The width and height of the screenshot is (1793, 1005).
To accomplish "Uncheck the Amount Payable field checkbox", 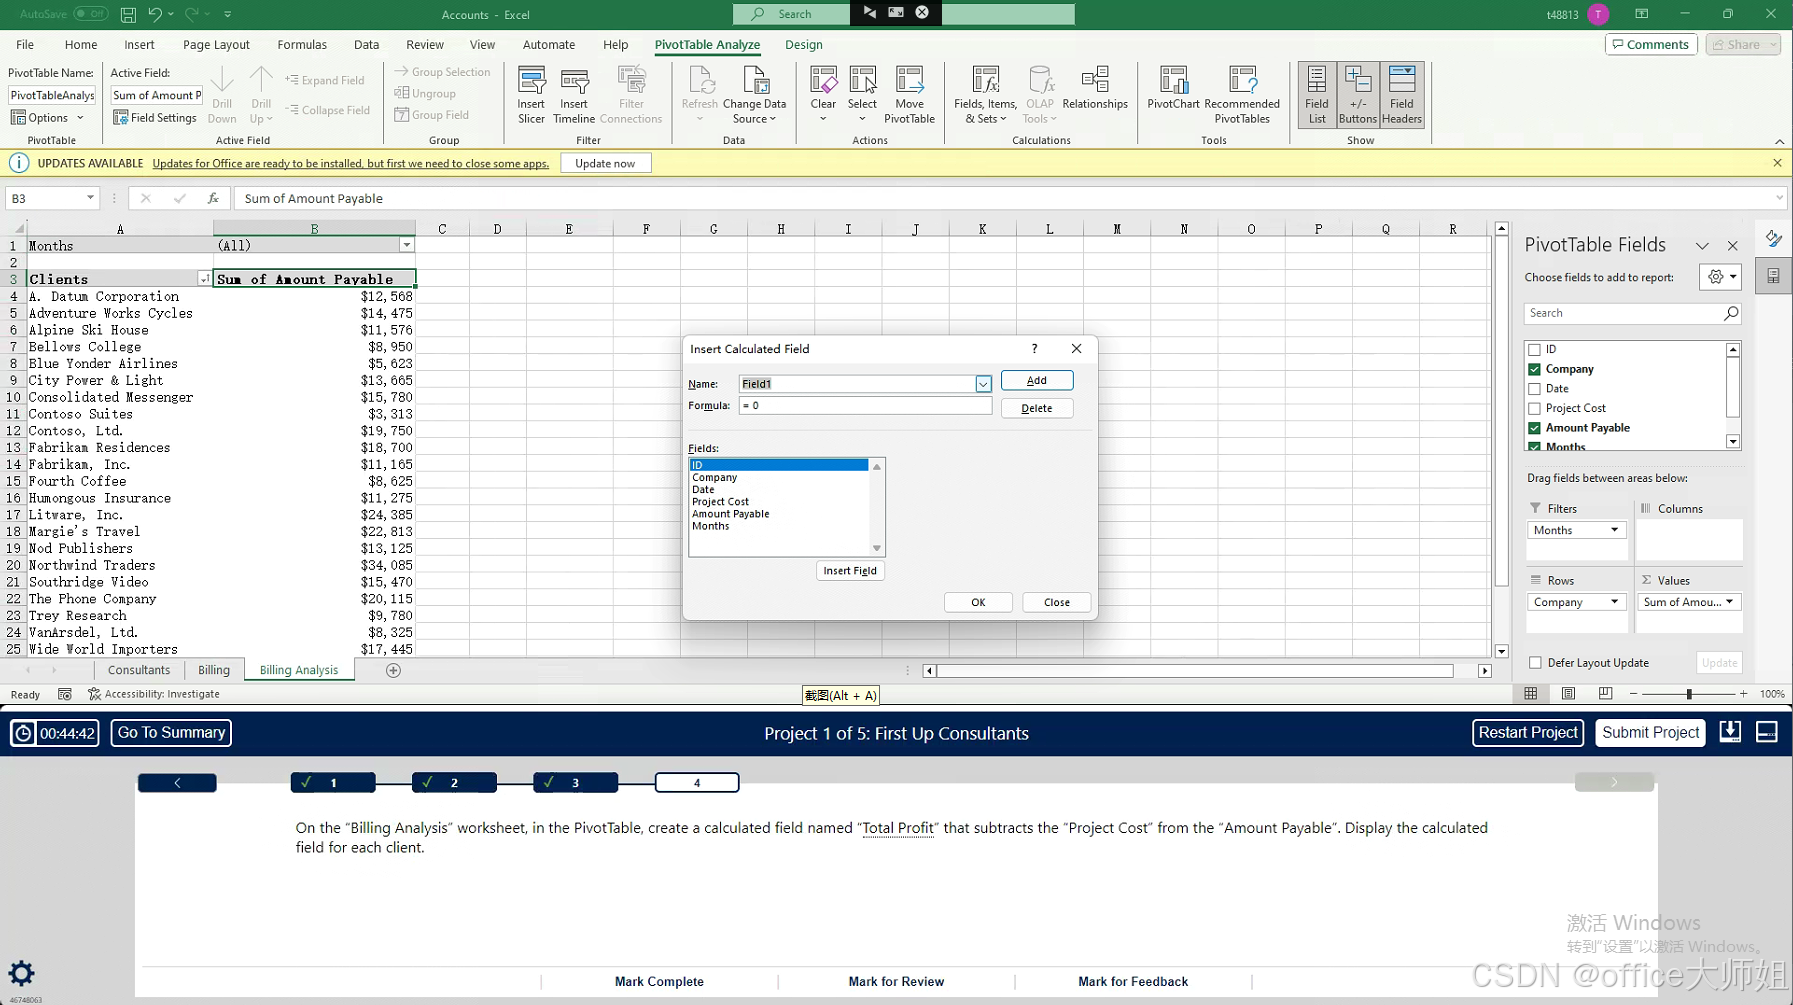I will click(x=1534, y=428).
